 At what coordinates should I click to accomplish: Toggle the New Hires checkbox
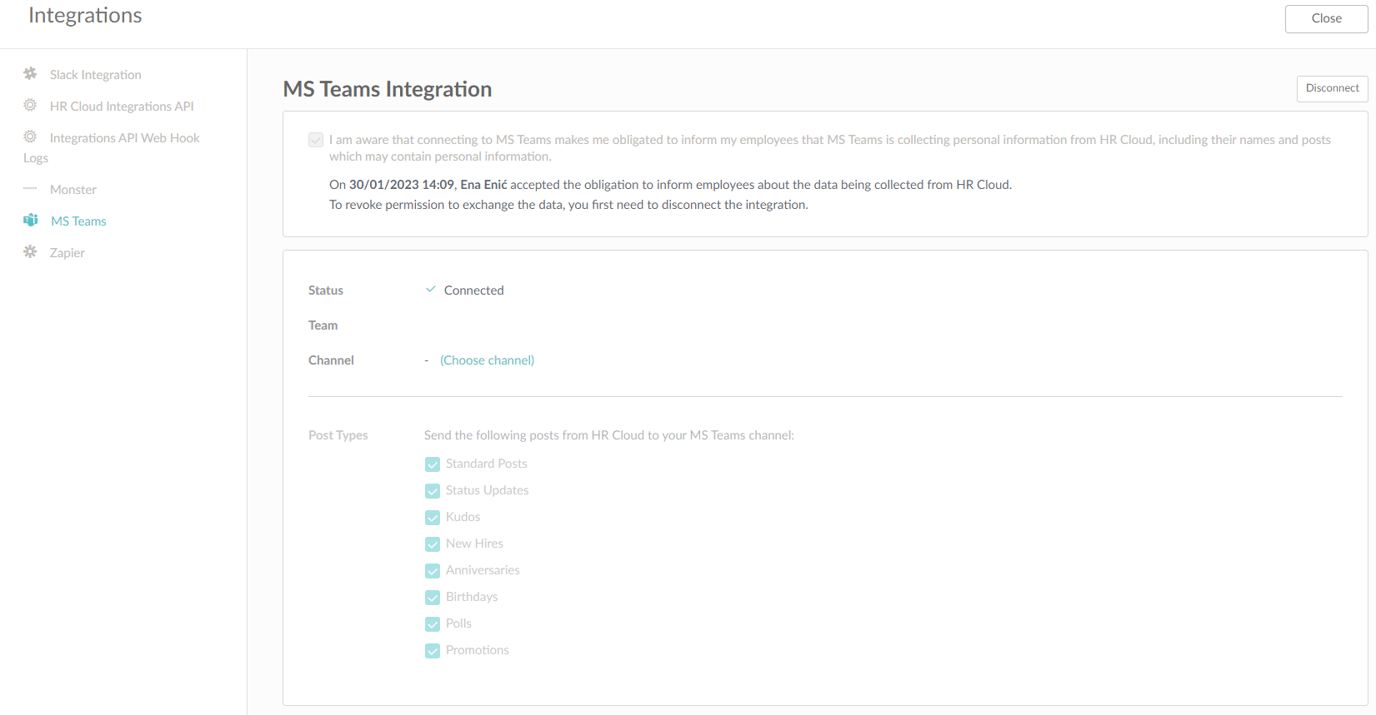[x=432, y=544]
